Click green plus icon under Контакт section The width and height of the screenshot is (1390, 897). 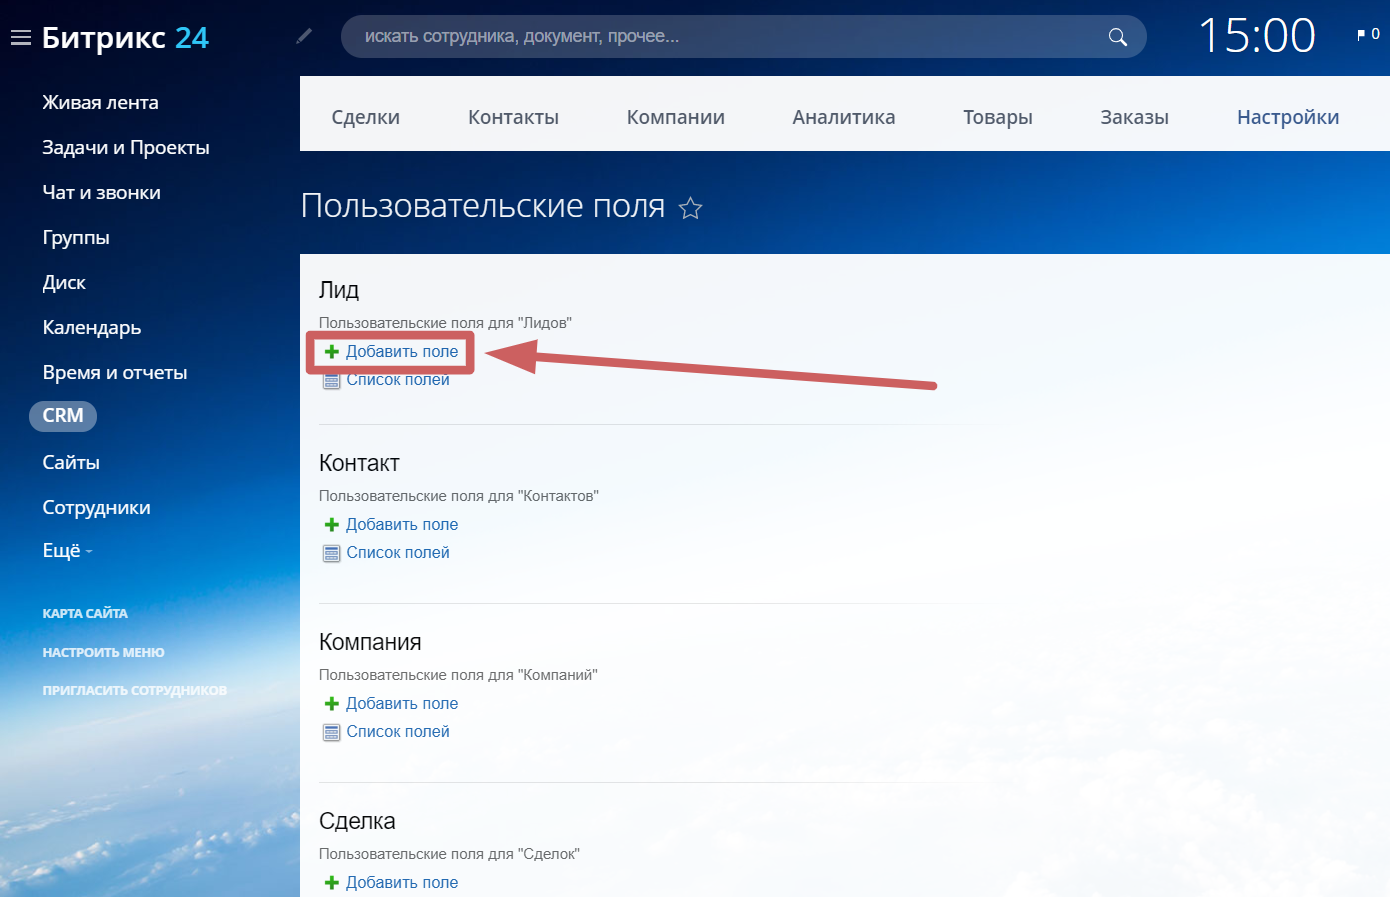332,525
